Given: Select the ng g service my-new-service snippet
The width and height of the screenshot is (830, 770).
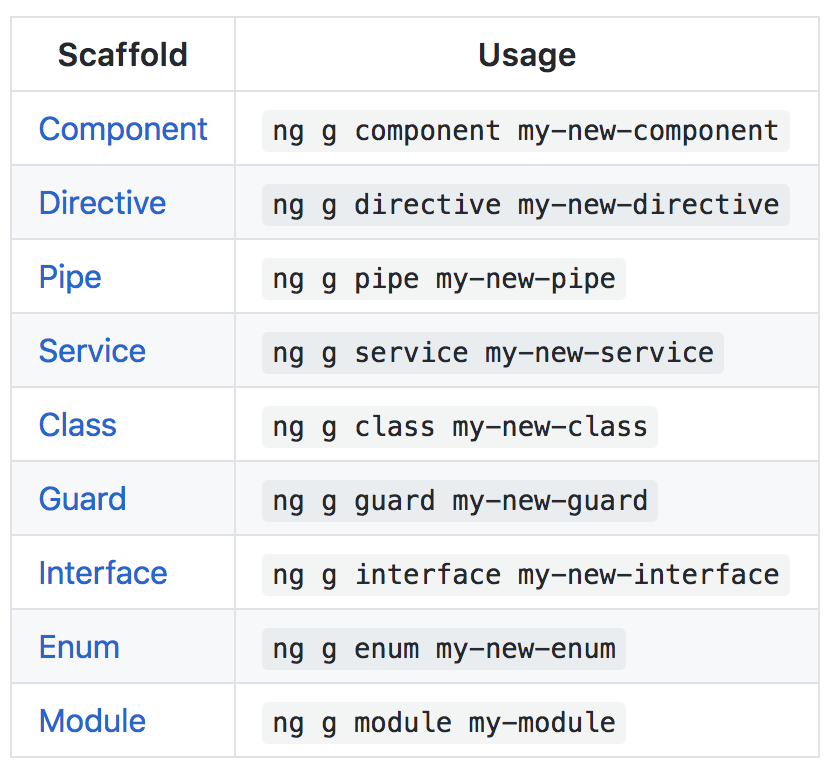Looking at the screenshot, I should pos(493,353).
